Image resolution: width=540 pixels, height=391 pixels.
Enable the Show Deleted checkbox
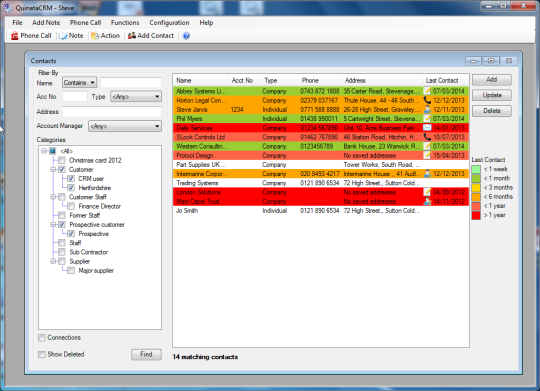coord(42,354)
